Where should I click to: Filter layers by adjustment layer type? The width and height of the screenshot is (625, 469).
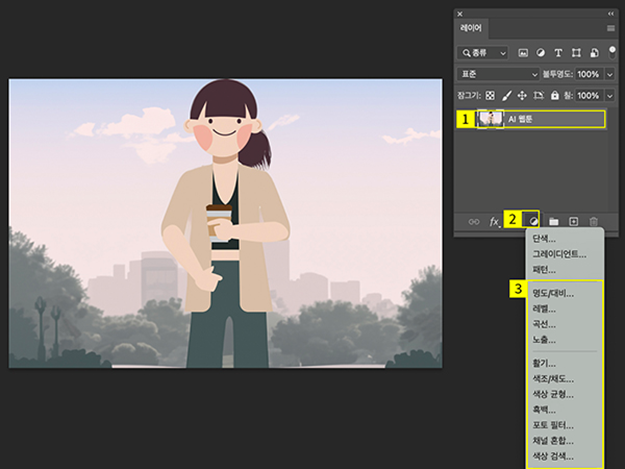[540, 53]
